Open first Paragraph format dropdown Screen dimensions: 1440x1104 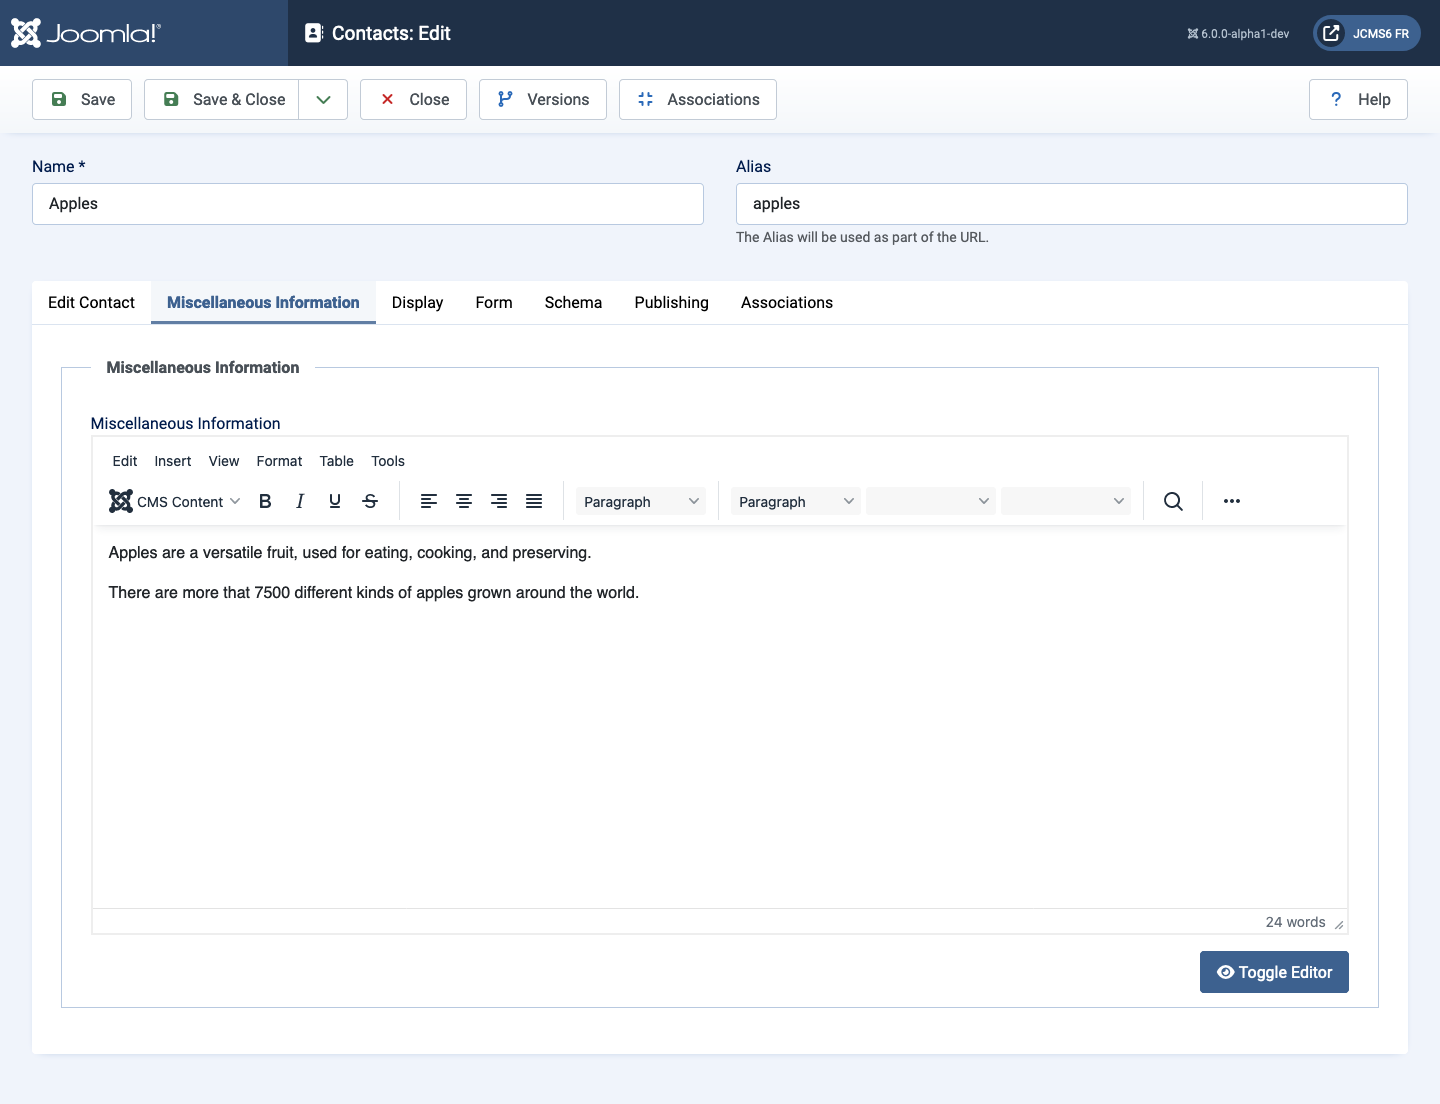click(x=640, y=501)
